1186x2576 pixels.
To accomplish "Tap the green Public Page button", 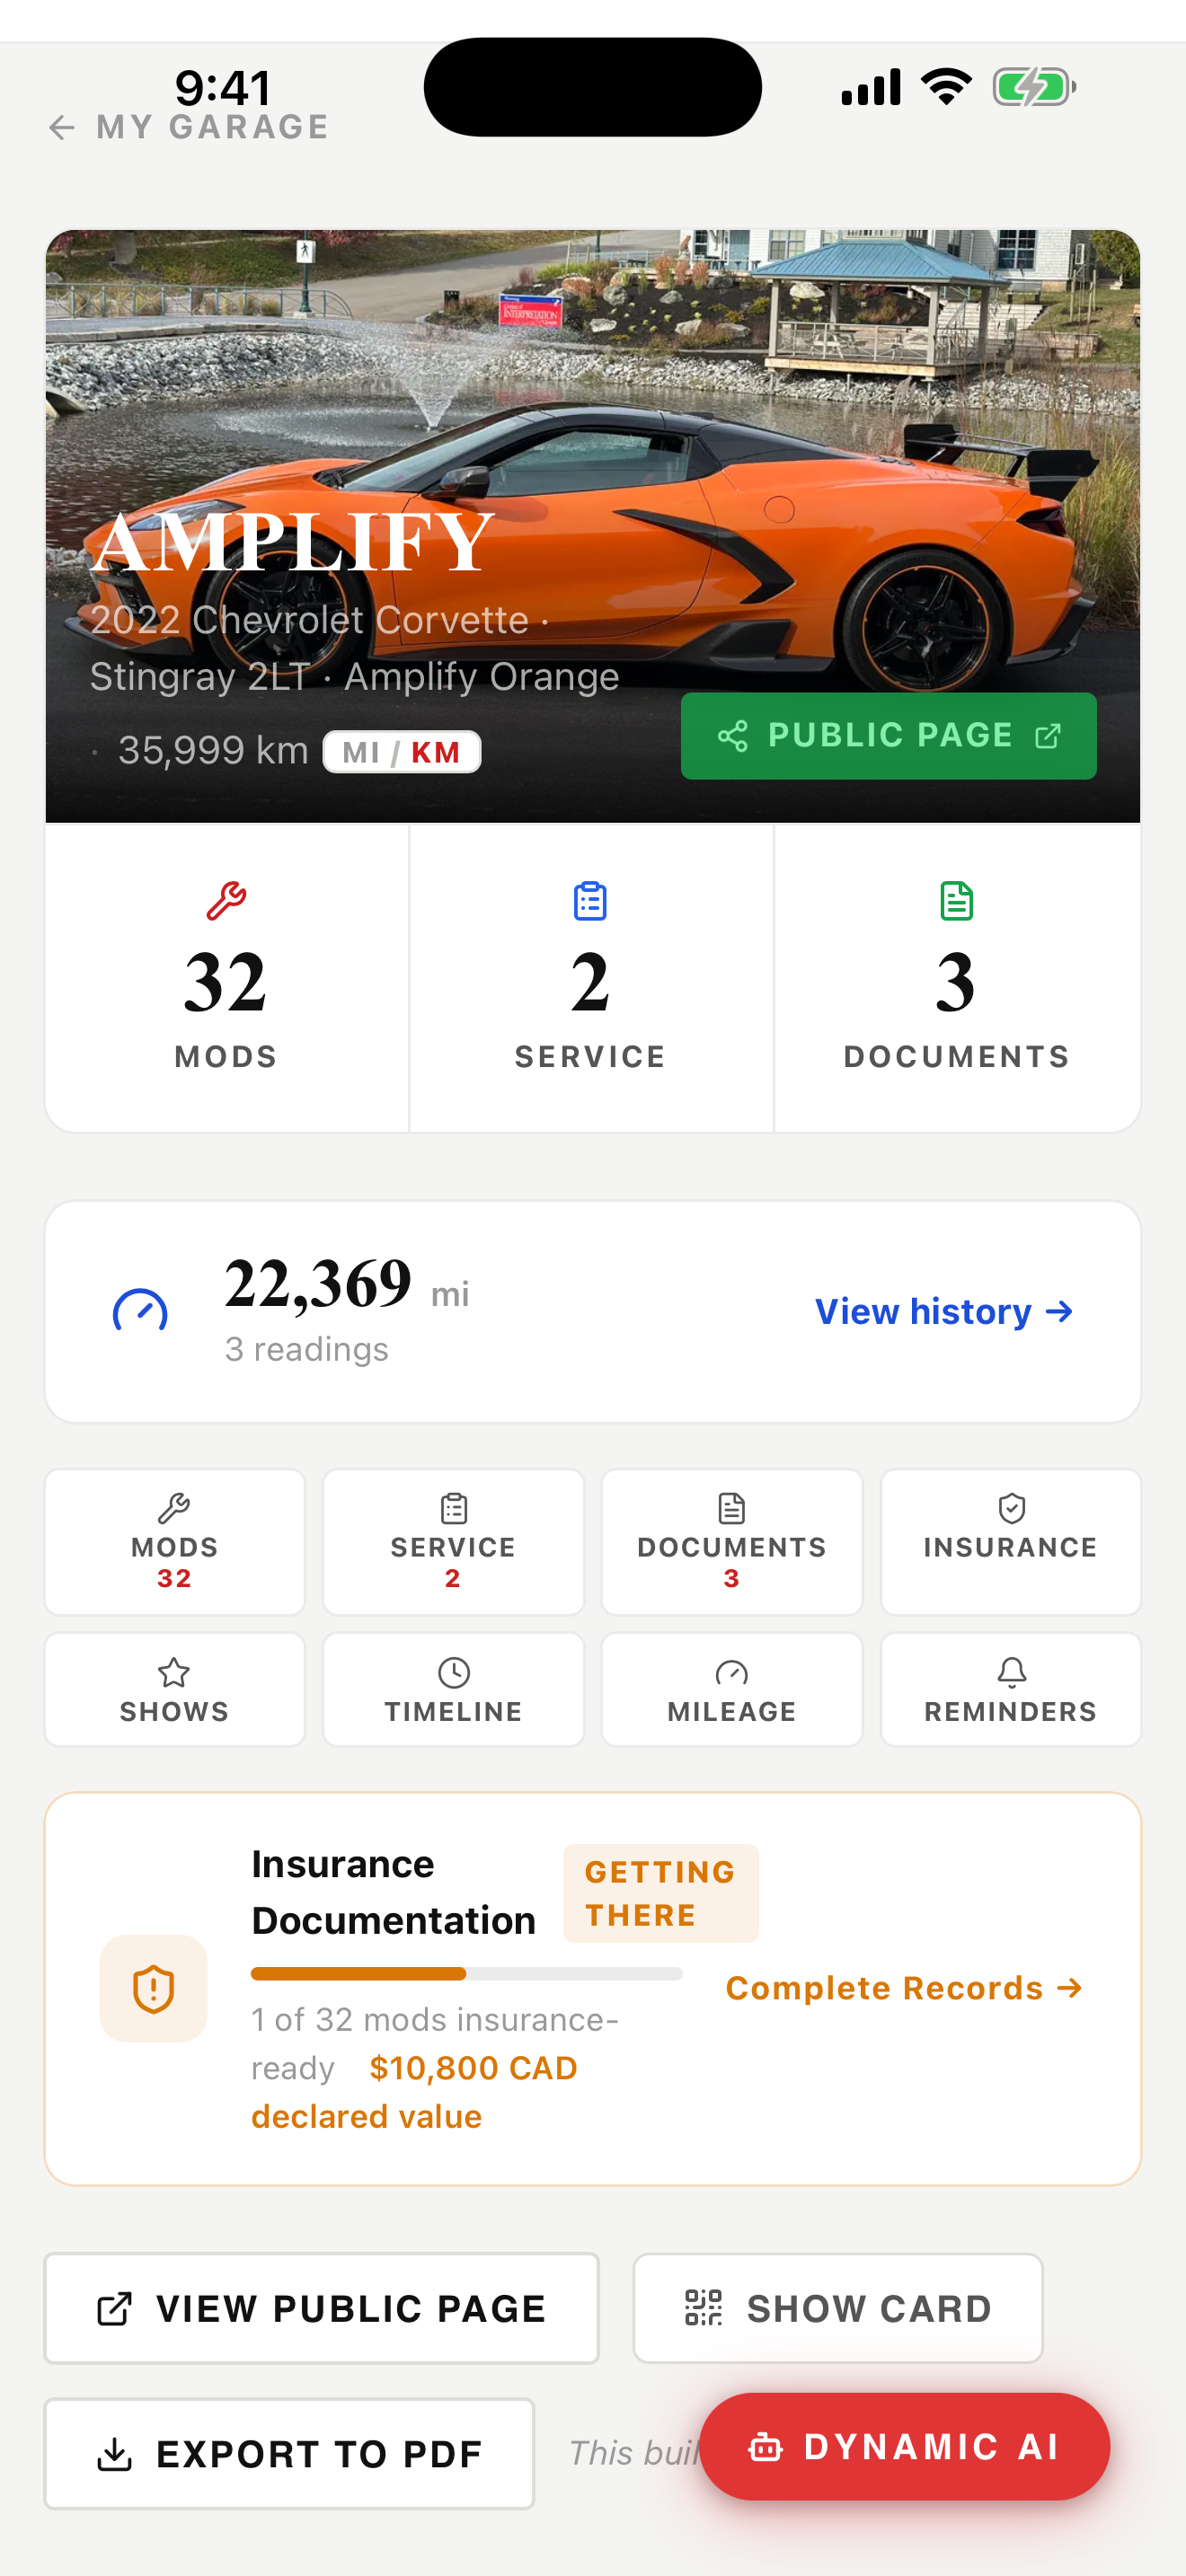I will (889, 736).
